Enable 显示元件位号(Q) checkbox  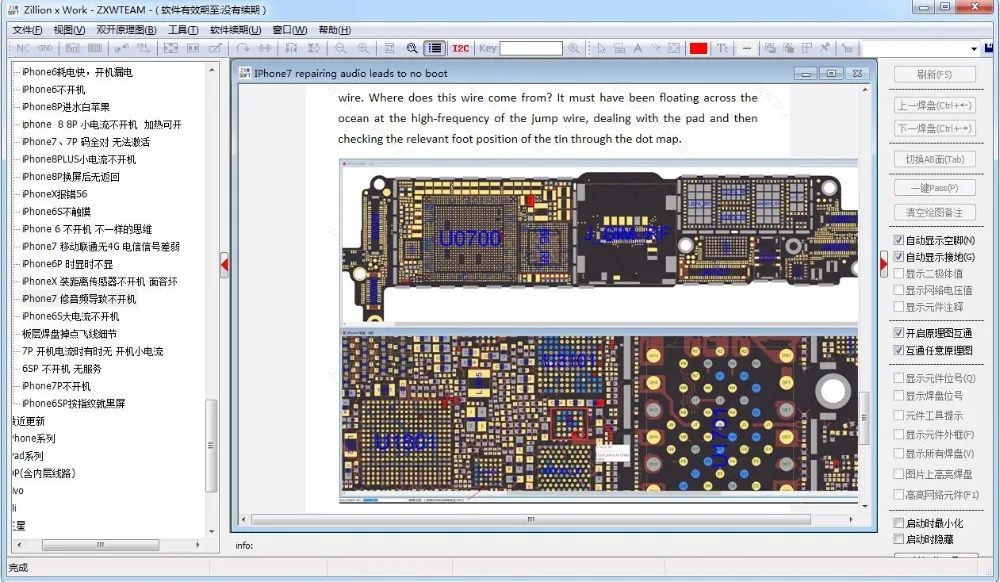coord(899,378)
